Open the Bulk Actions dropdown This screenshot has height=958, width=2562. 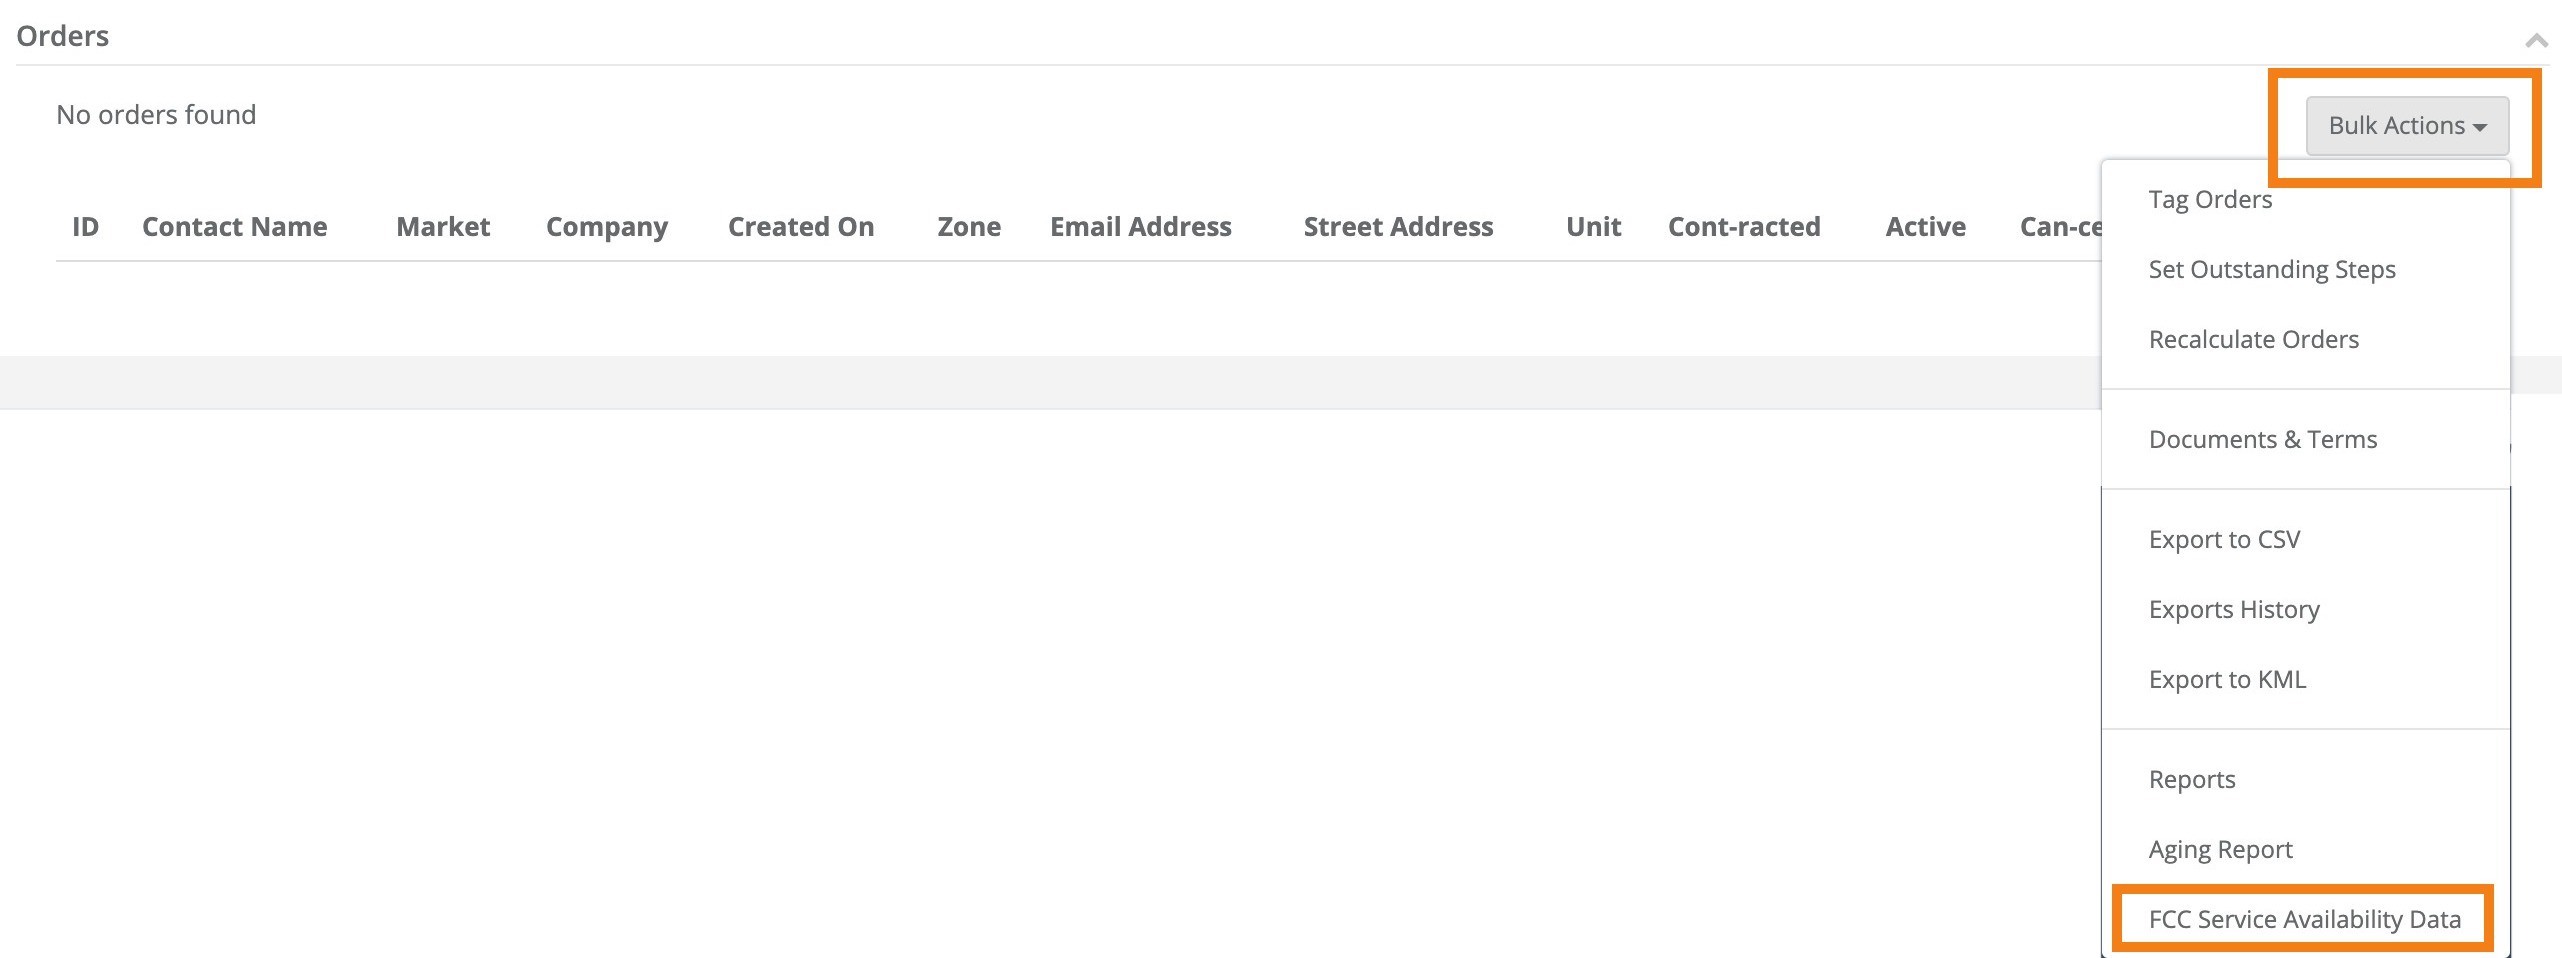tap(2406, 125)
